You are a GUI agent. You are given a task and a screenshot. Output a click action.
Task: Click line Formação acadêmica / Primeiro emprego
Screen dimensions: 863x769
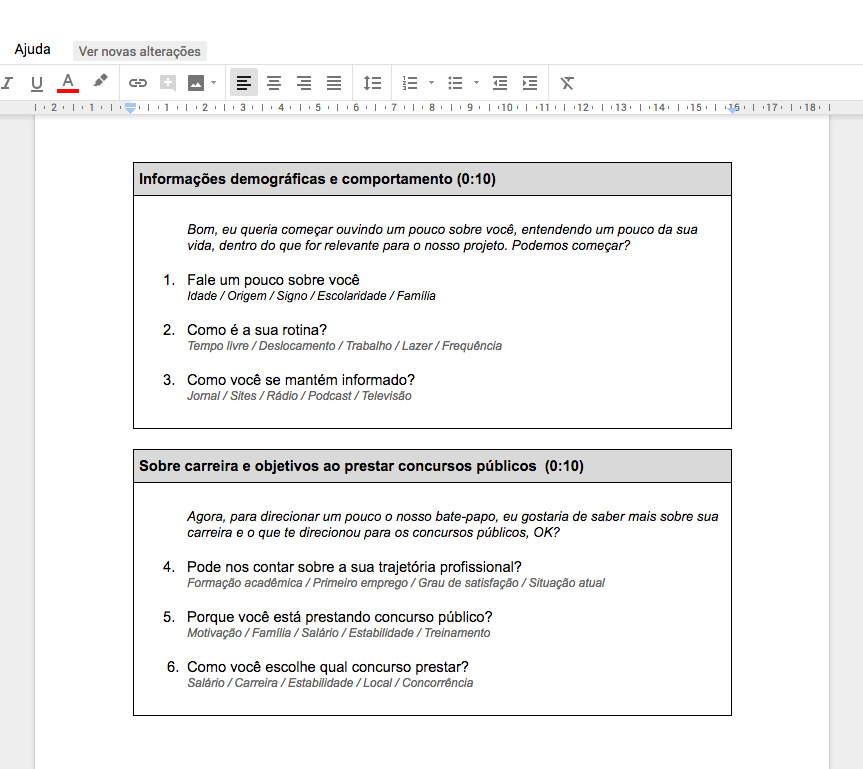pyautogui.click(x=396, y=583)
